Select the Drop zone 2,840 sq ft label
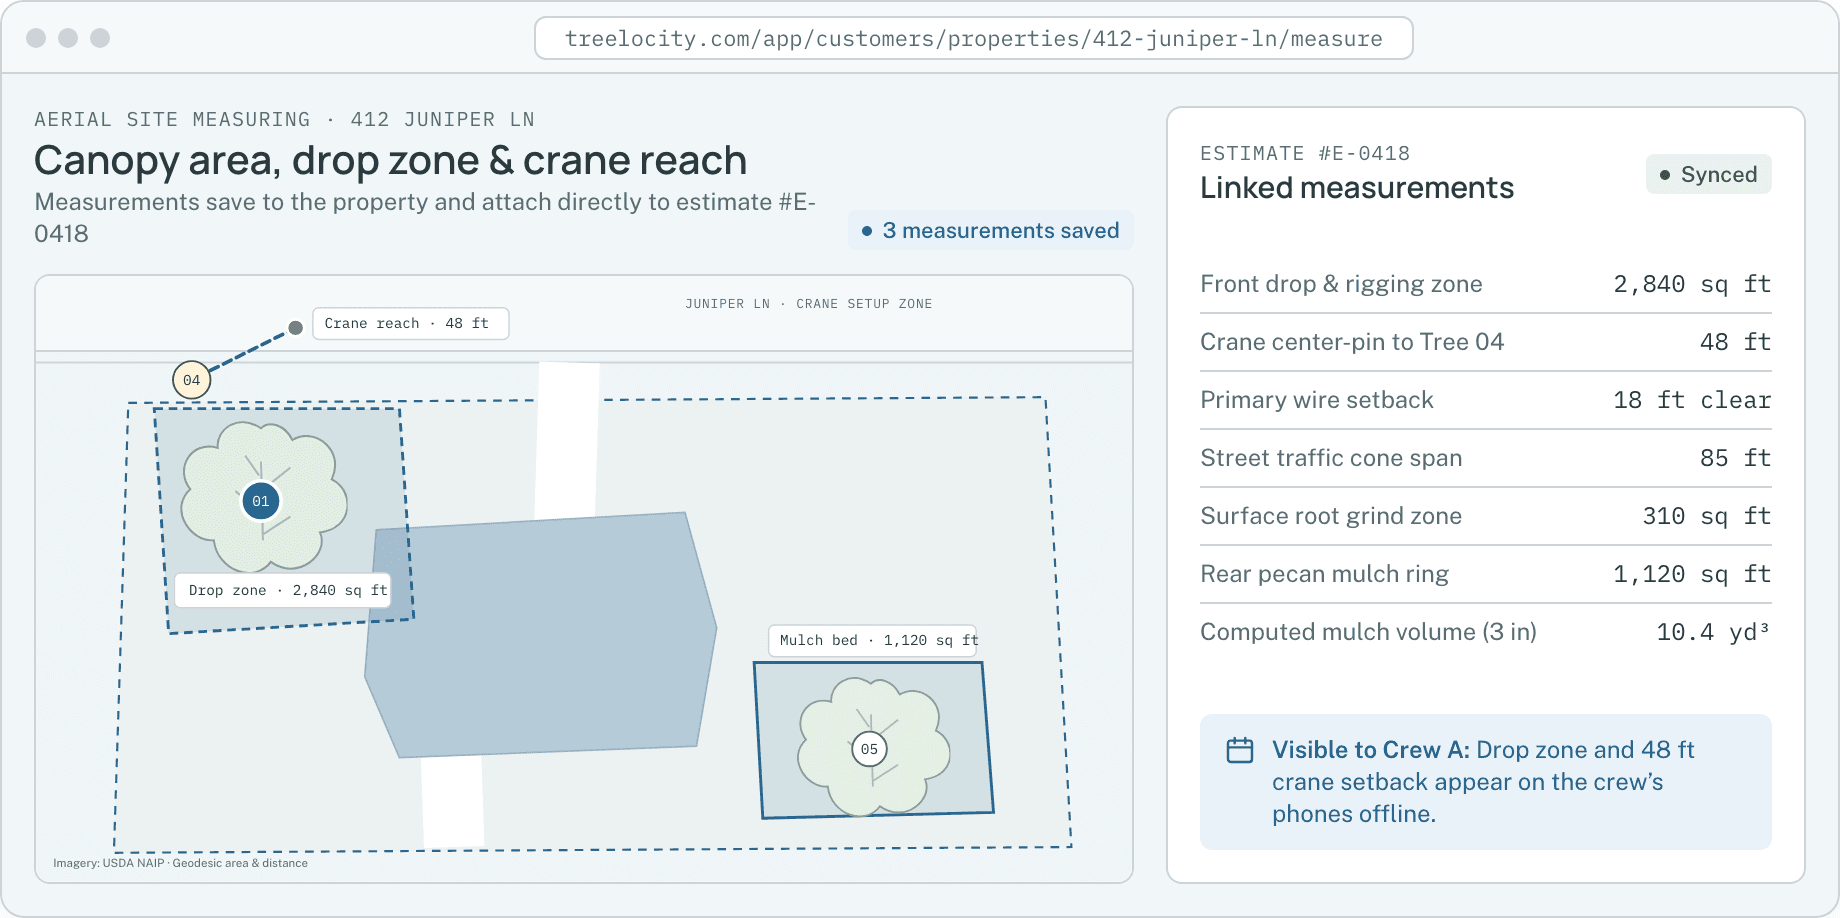The width and height of the screenshot is (1840, 918). 283,590
